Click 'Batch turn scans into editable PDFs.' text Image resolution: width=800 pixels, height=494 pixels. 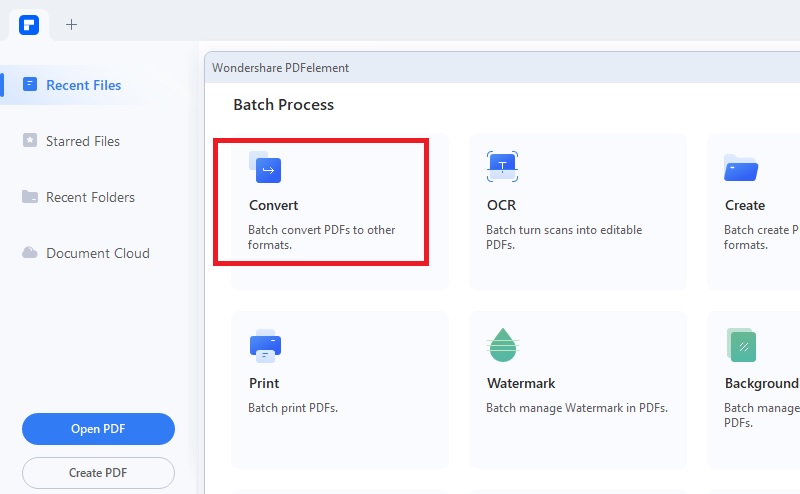click(564, 237)
